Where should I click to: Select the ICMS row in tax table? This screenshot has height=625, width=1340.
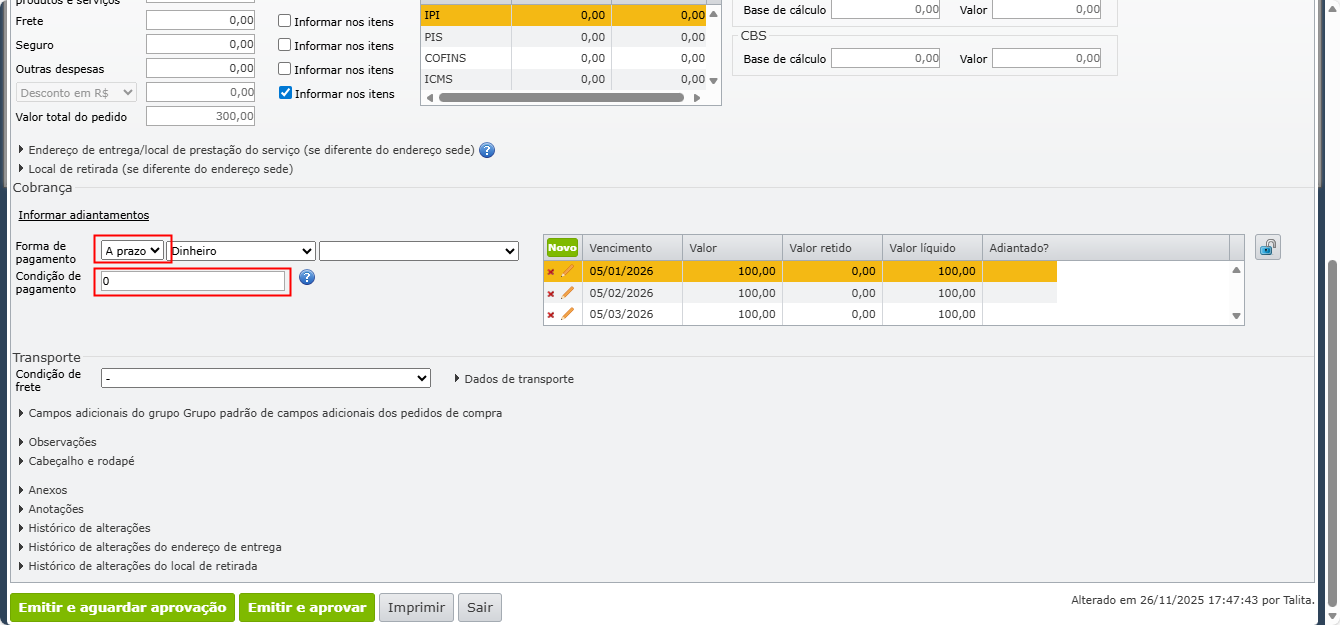[564, 79]
